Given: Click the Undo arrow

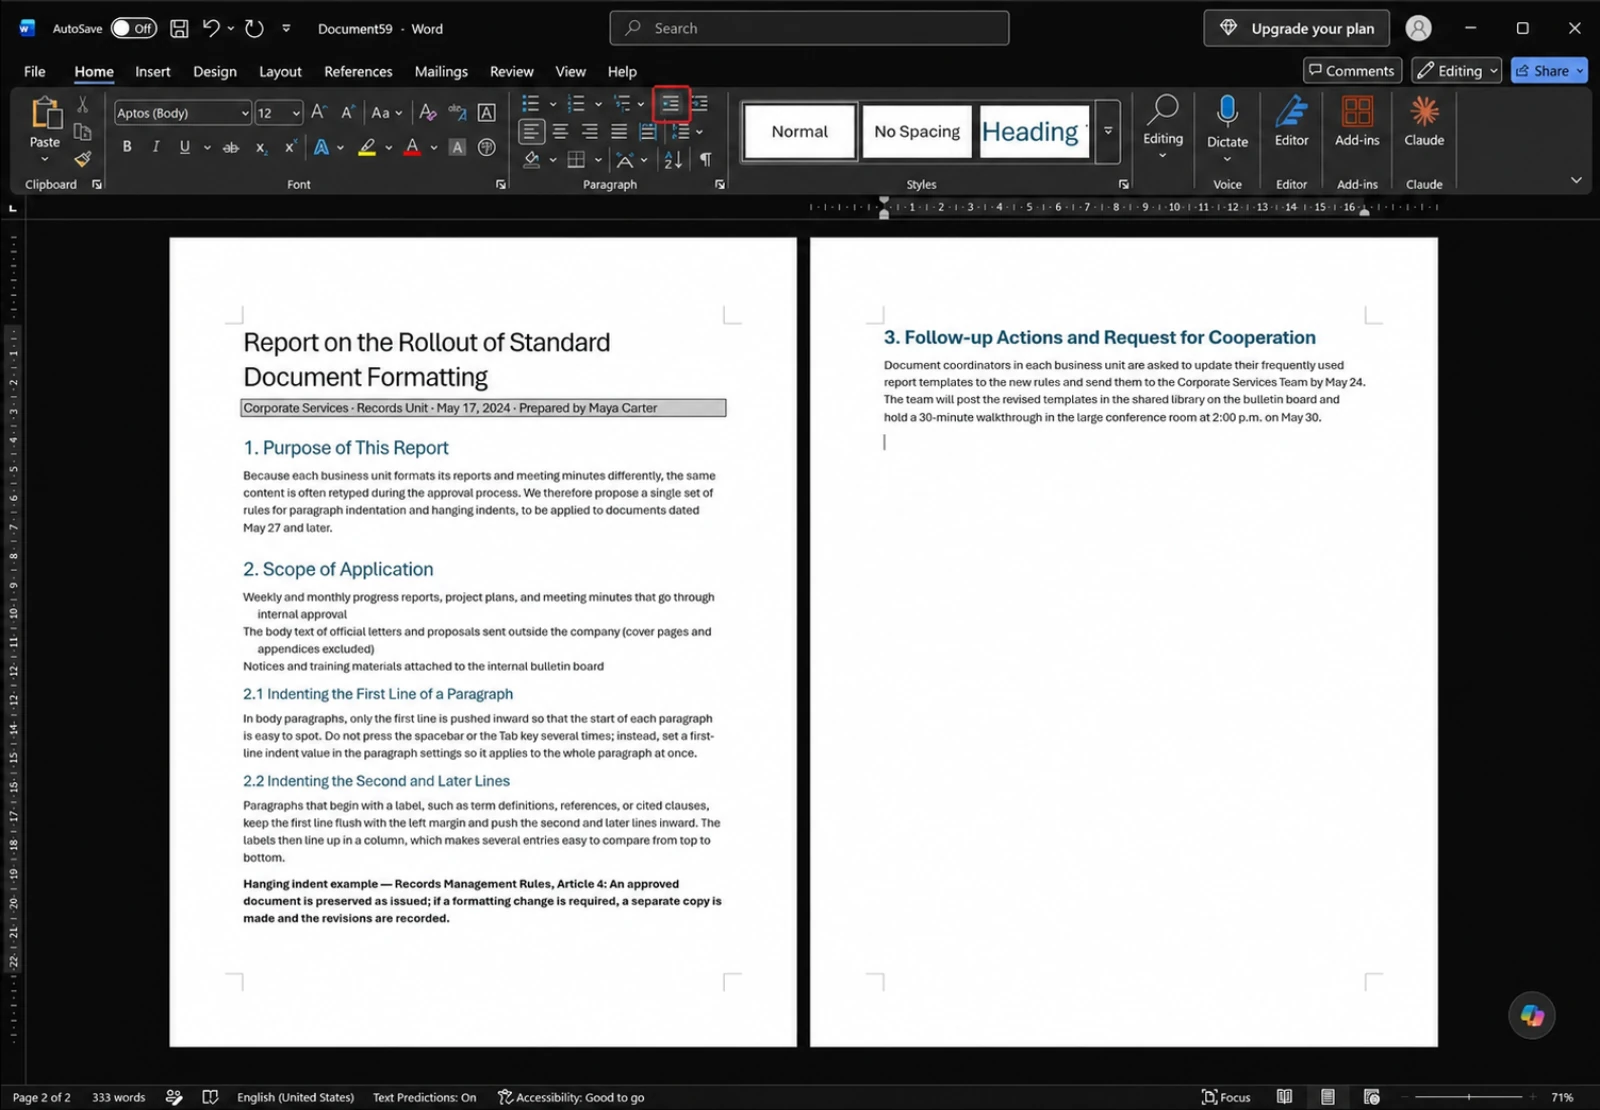Looking at the screenshot, I should click(211, 28).
